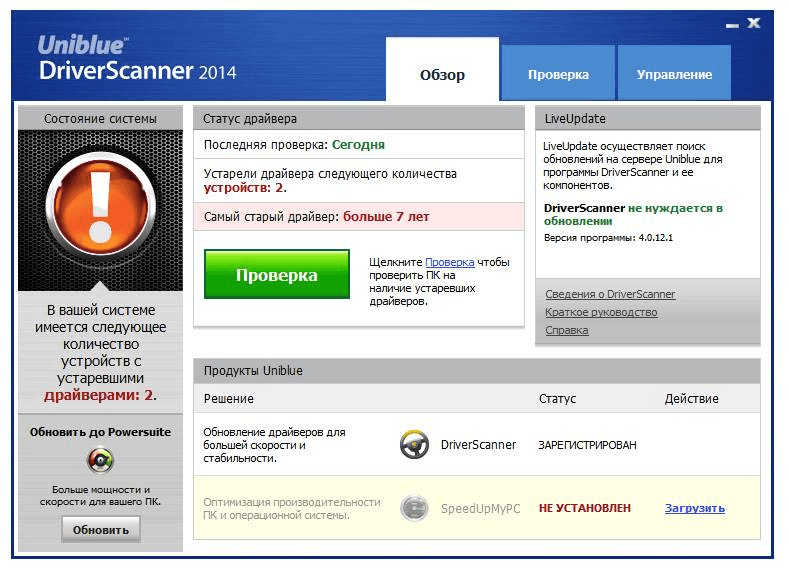The width and height of the screenshot is (789, 571).
Task: Click Оптимизация производительности ПК description
Action: click(x=292, y=509)
